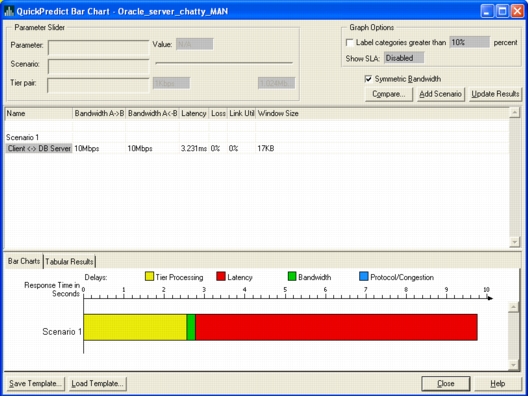Click the blue Protocol/Congestion legend swatch
The width and height of the screenshot is (530, 398).
coord(364,276)
